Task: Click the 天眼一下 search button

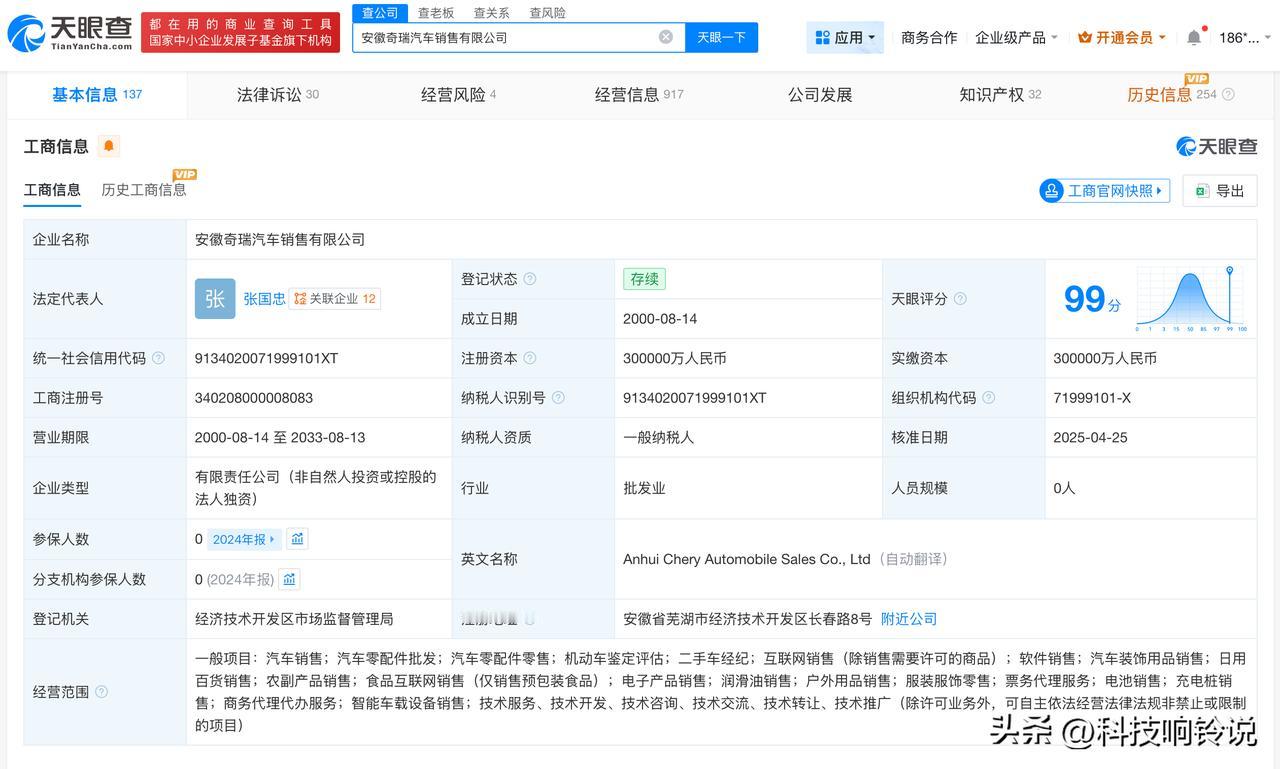Action: 721,37
